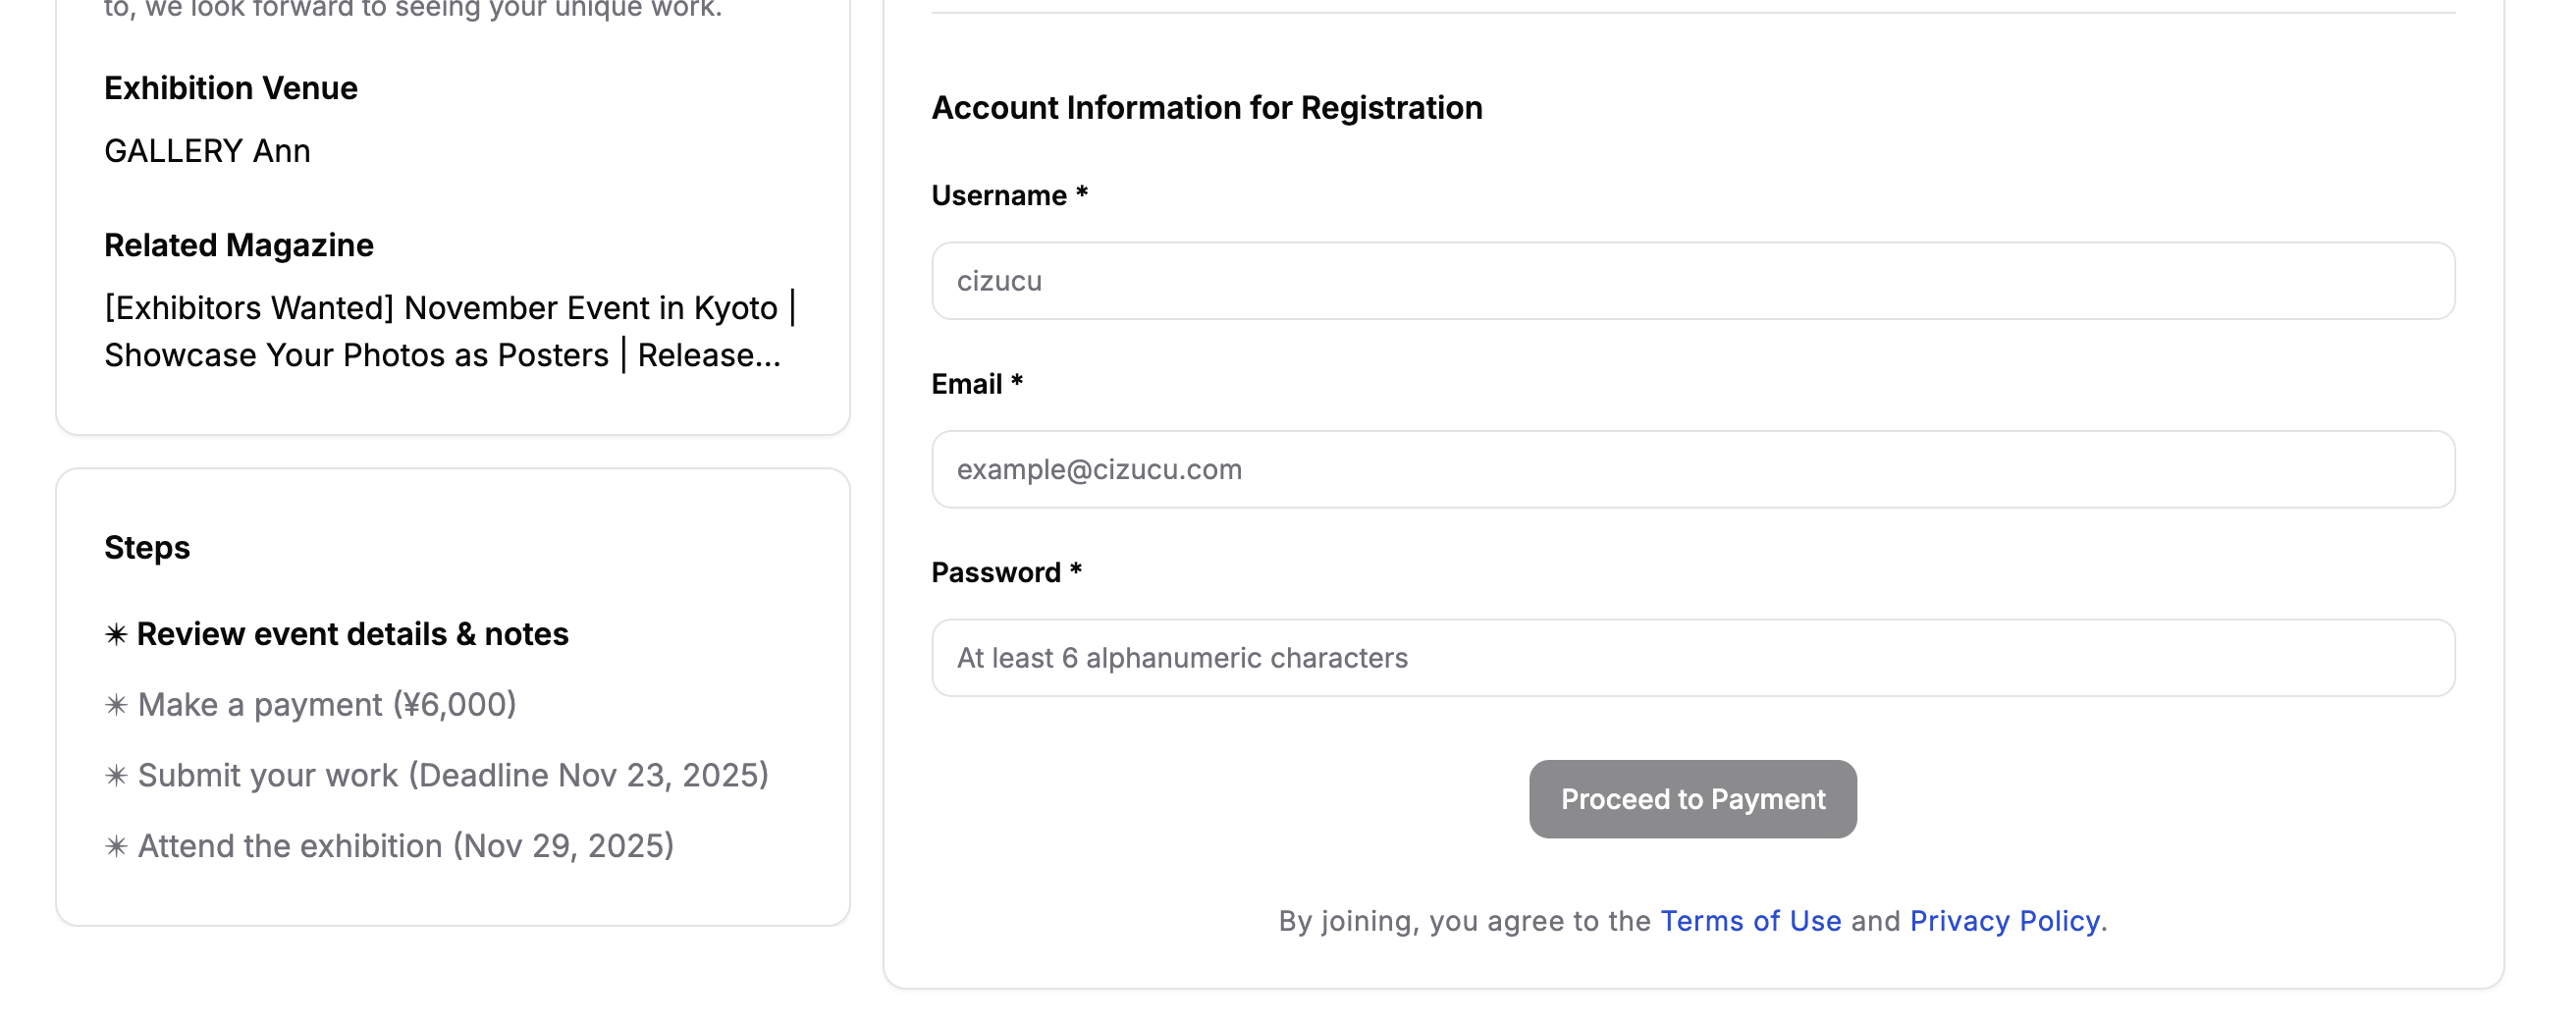This screenshot has width=2576, height=1025.
Task: Open the Privacy Policy link
Action: click(x=2004, y=921)
